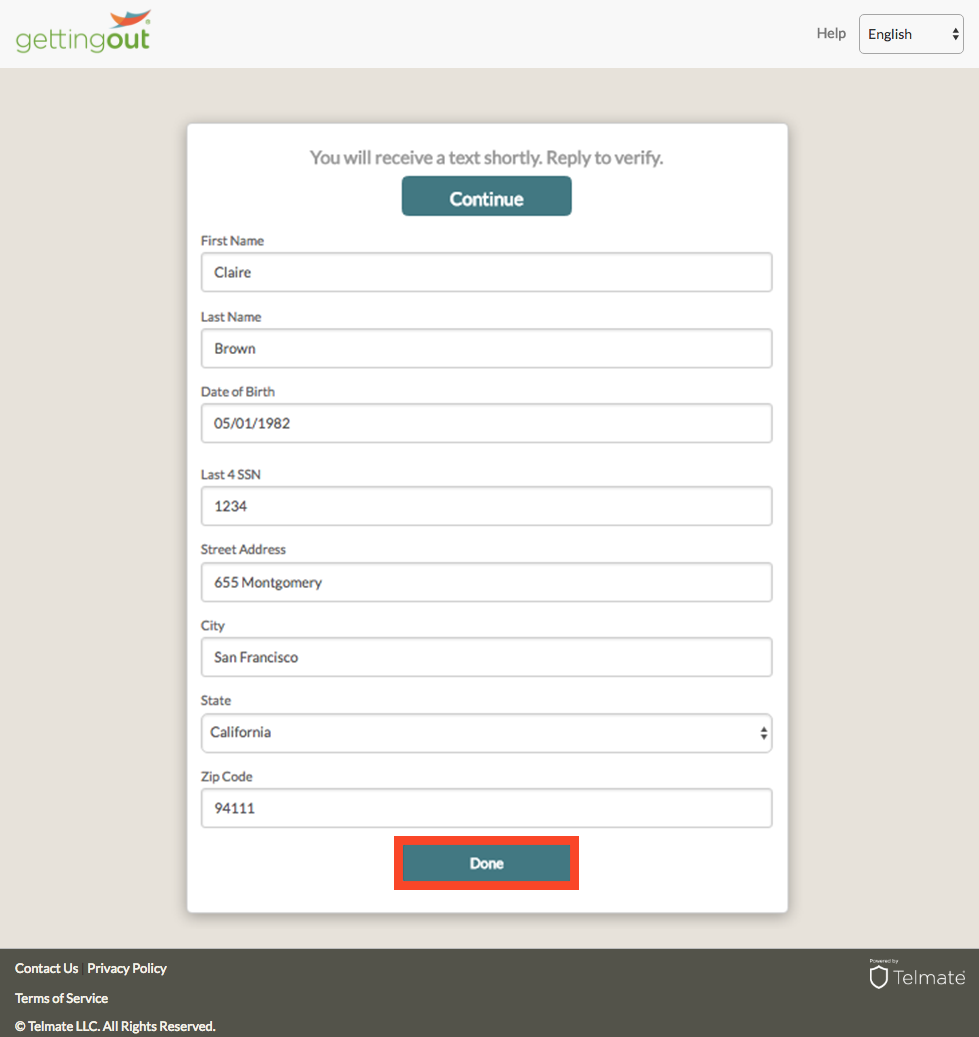Screen dimensions: 979x1037
Task: Open Terms of Service link
Action: click(62, 998)
